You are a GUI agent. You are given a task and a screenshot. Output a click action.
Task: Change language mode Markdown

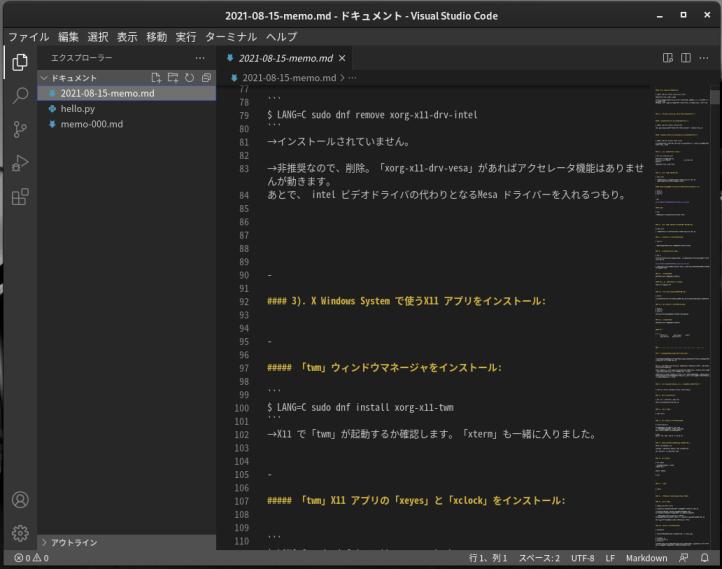pyautogui.click(x=646, y=558)
